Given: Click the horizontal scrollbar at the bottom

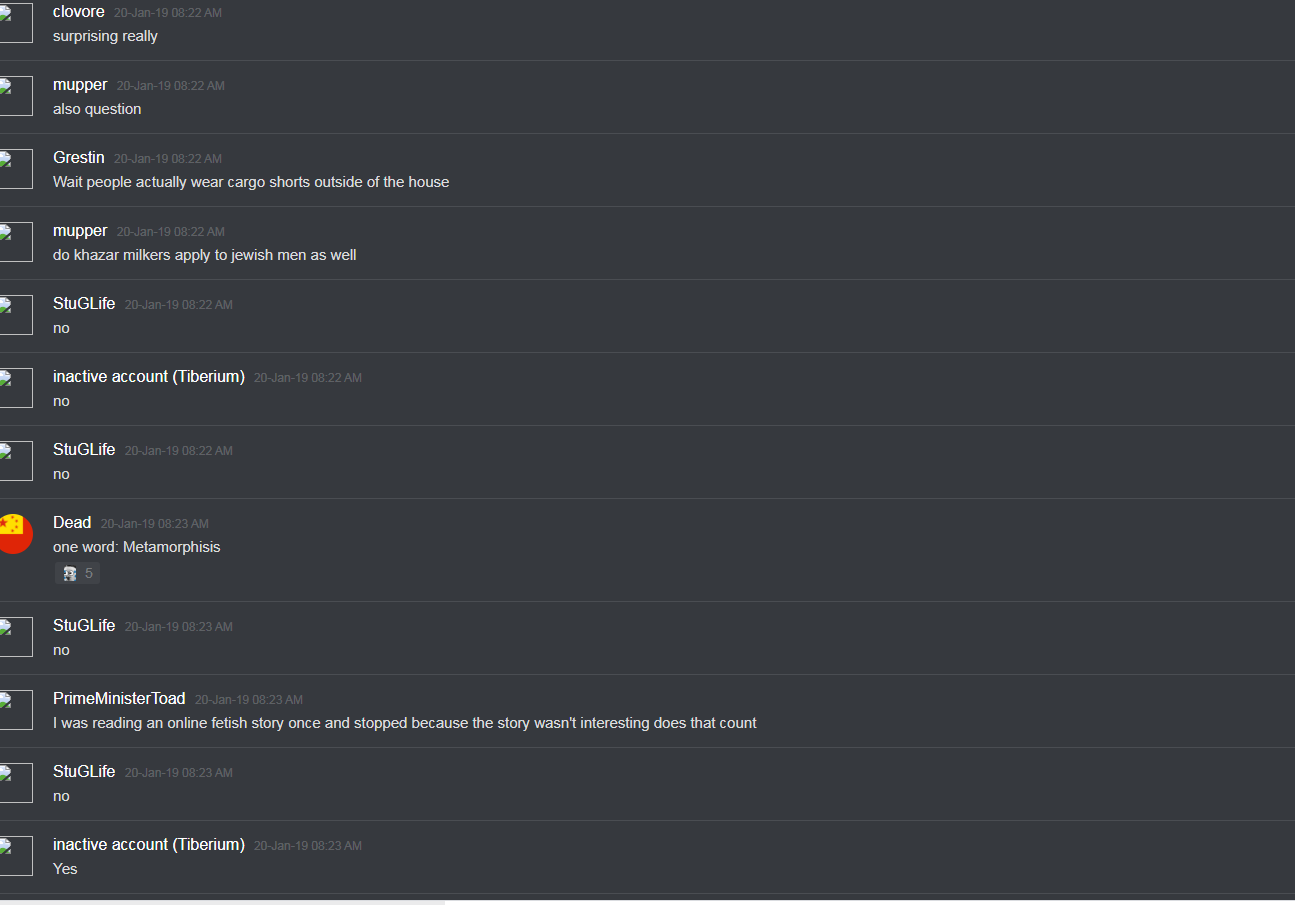Looking at the screenshot, I should click(x=222, y=901).
